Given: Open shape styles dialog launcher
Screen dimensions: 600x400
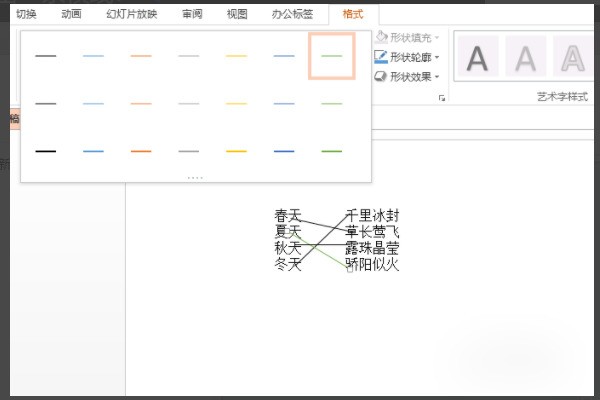Looking at the screenshot, I should (x=442, y=98).
